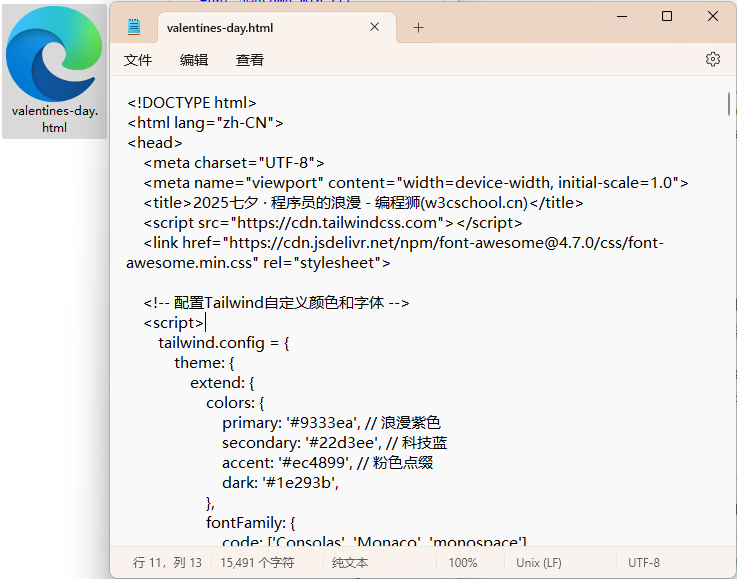The image size is (737, 579).
Task: Click the primary: '#9333ea' line
Action: tap(331, 423)
